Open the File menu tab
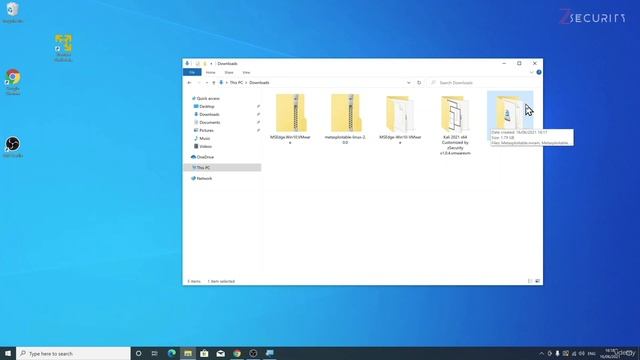 pos(192,72)
